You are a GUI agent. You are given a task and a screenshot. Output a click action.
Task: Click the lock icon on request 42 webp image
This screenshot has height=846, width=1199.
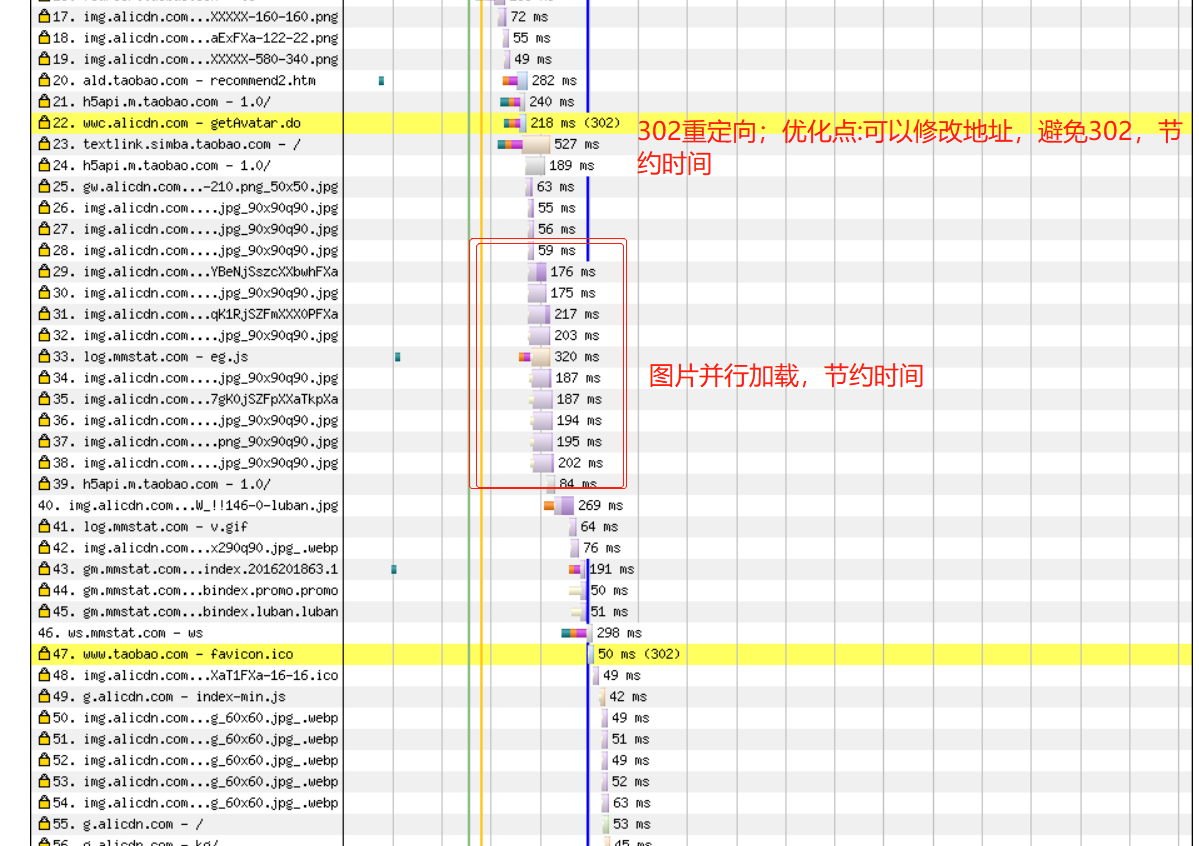click(44, 548)
